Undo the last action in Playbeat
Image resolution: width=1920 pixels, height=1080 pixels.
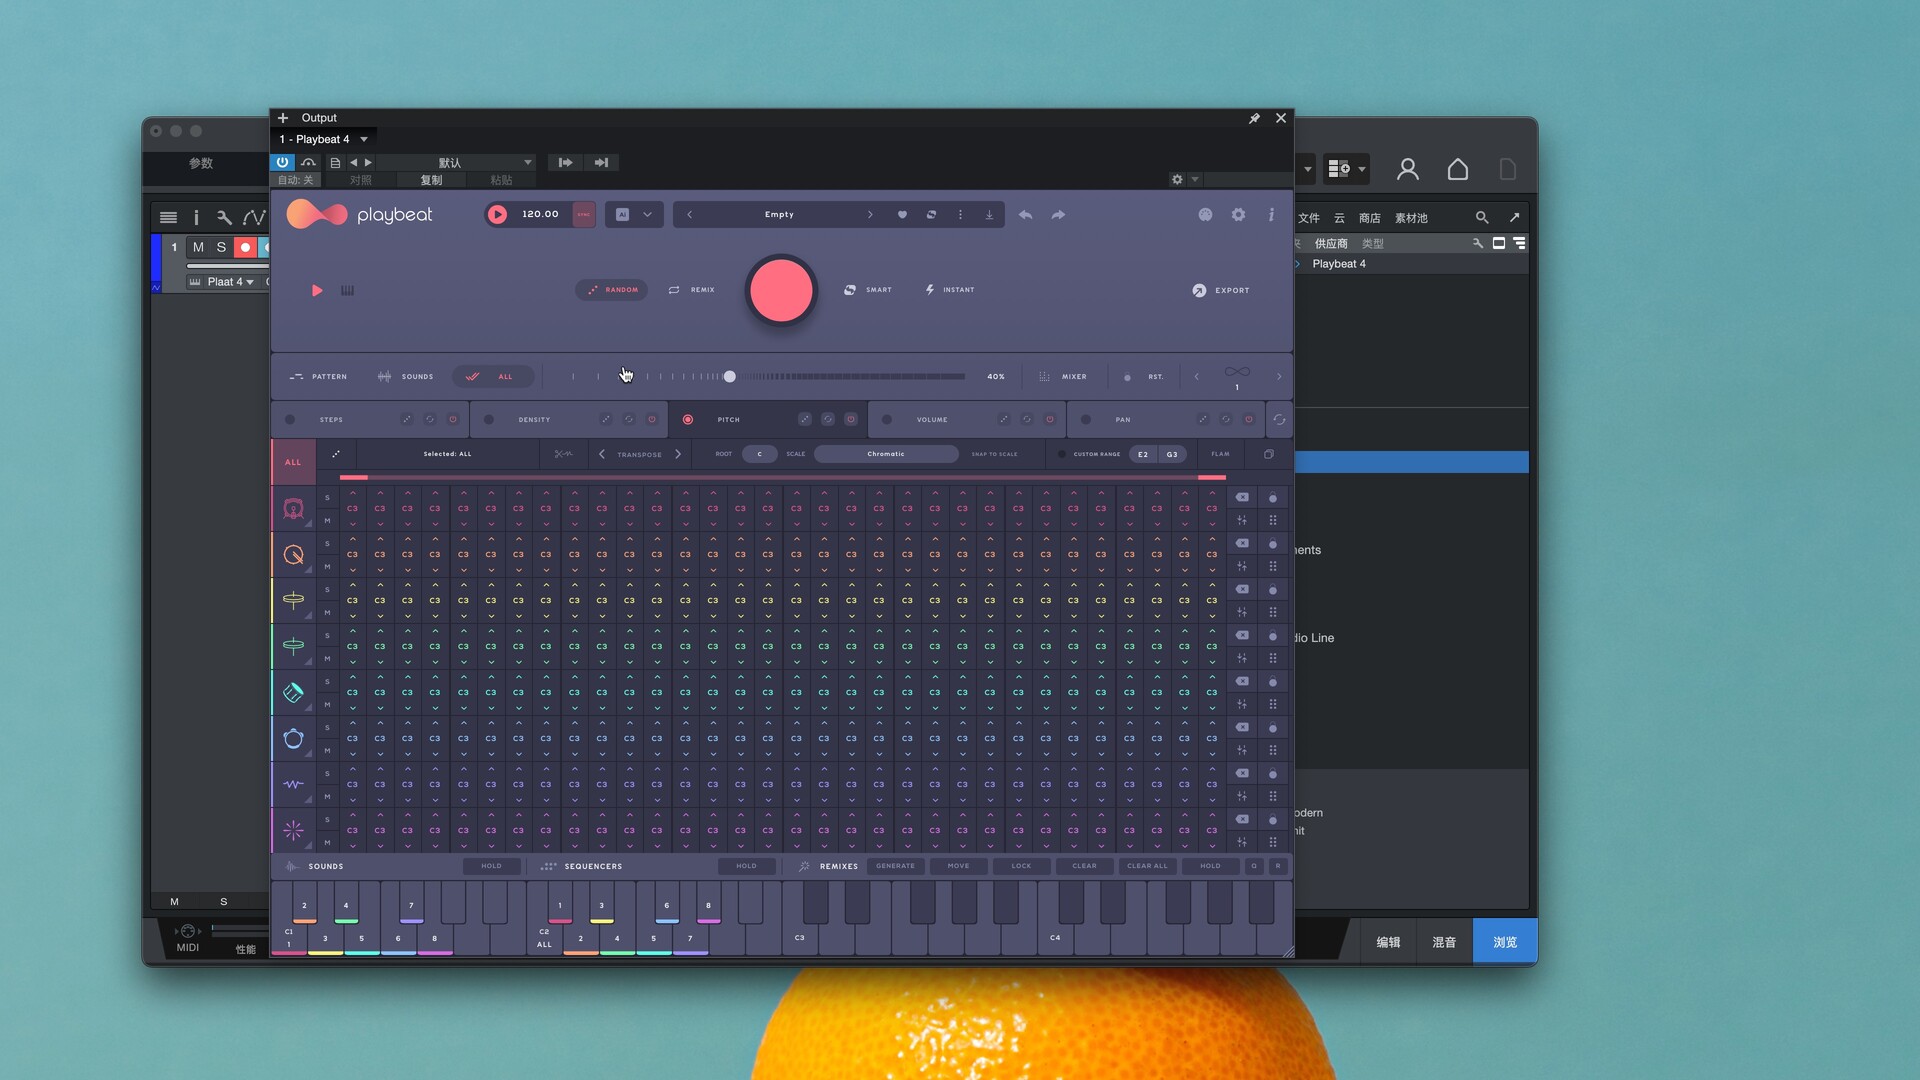[1025, 214]
